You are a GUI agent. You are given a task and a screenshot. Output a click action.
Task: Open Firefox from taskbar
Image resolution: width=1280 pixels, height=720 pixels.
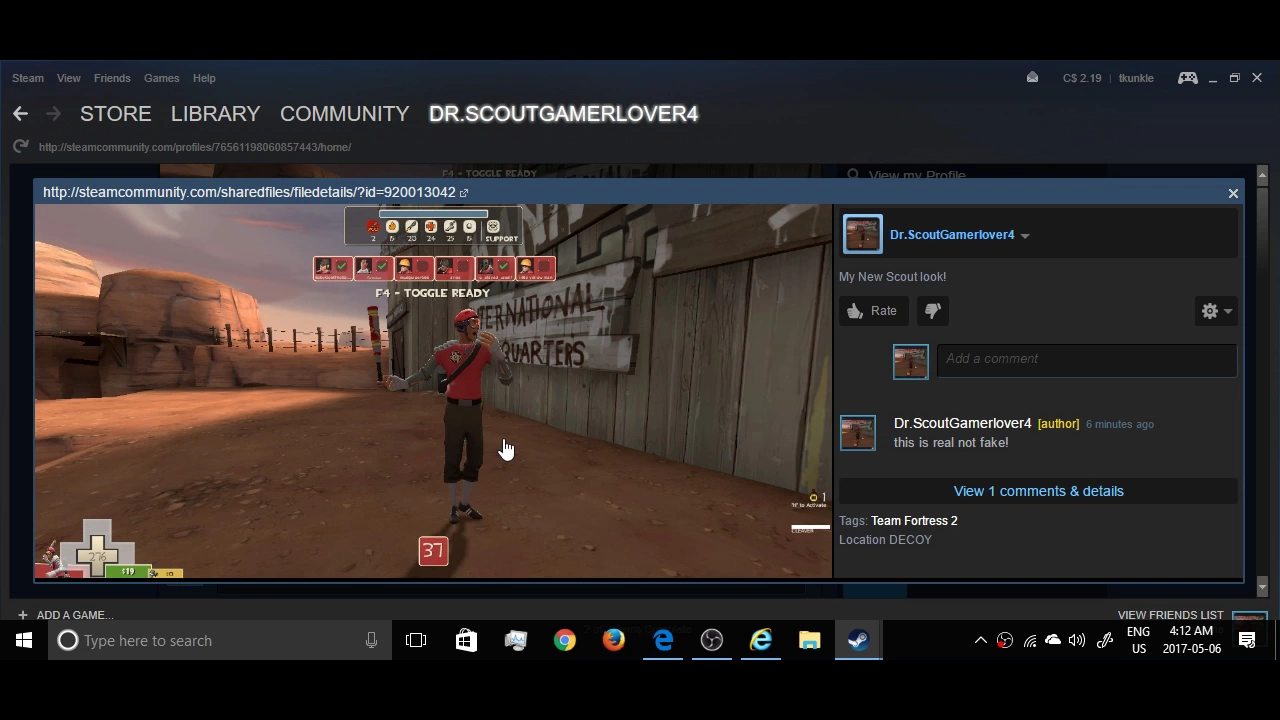point(614,641)
